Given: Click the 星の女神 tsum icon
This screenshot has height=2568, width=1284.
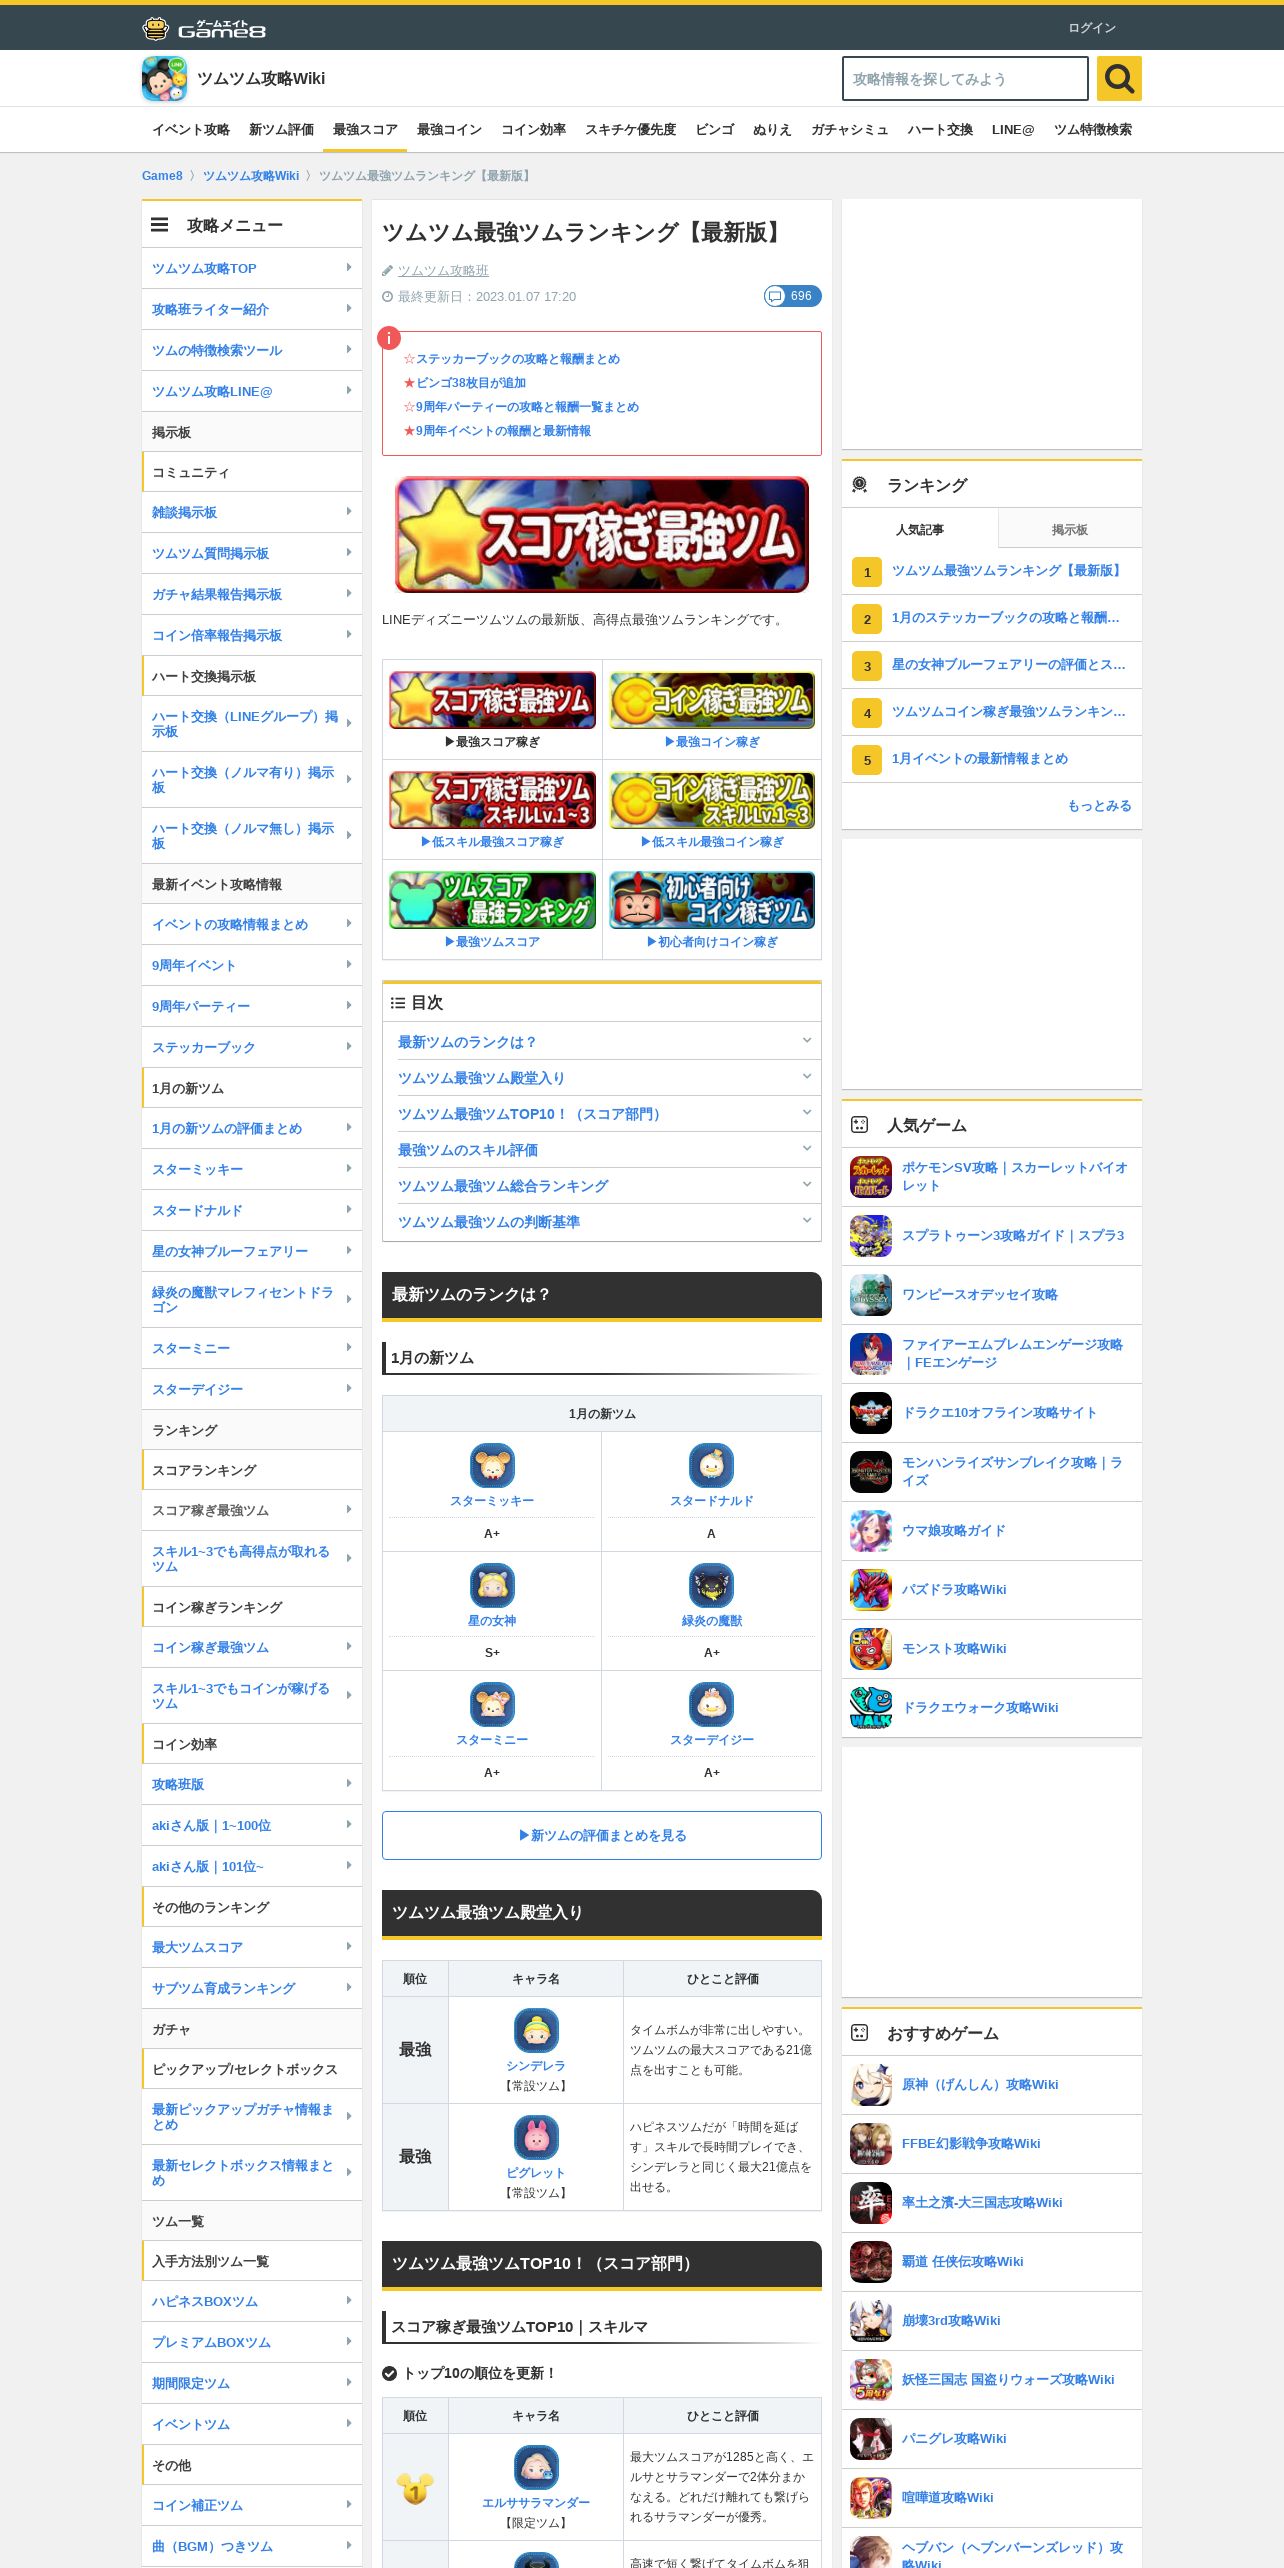Looking at the screenshot, I should pos(492,1585).
